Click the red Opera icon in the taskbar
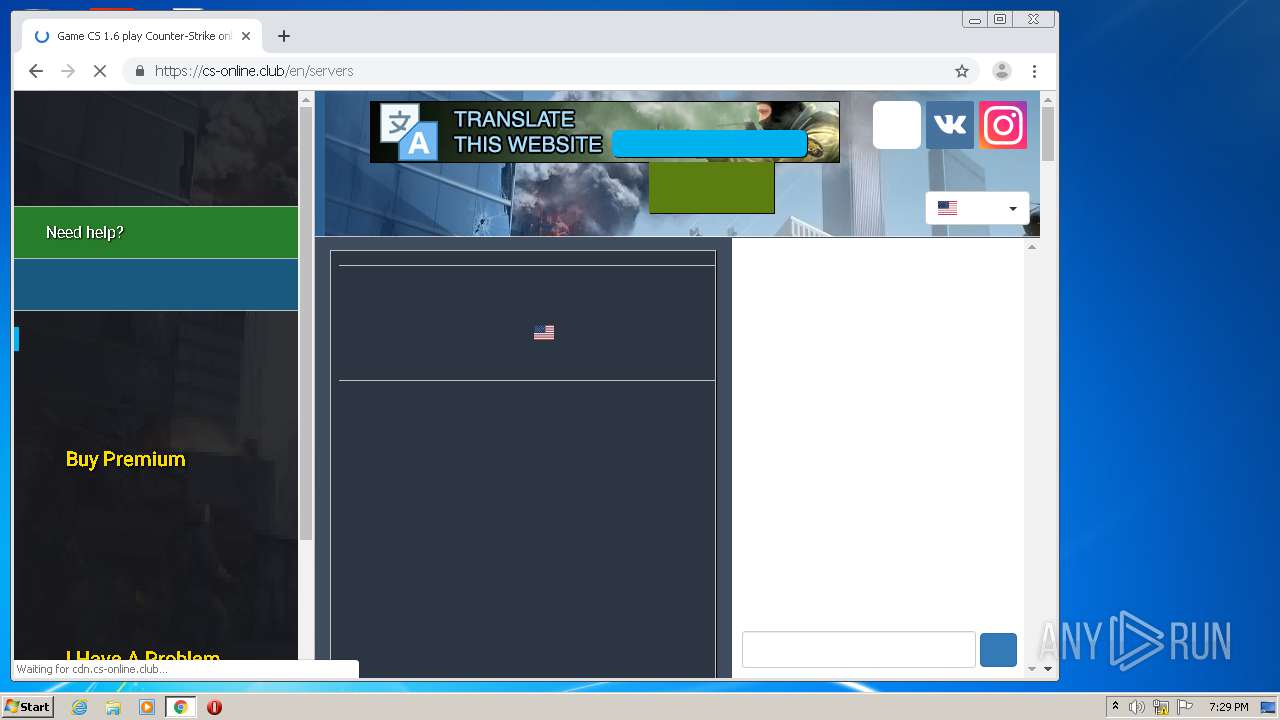Screen dimensions: 1280x720 (214, 707)
